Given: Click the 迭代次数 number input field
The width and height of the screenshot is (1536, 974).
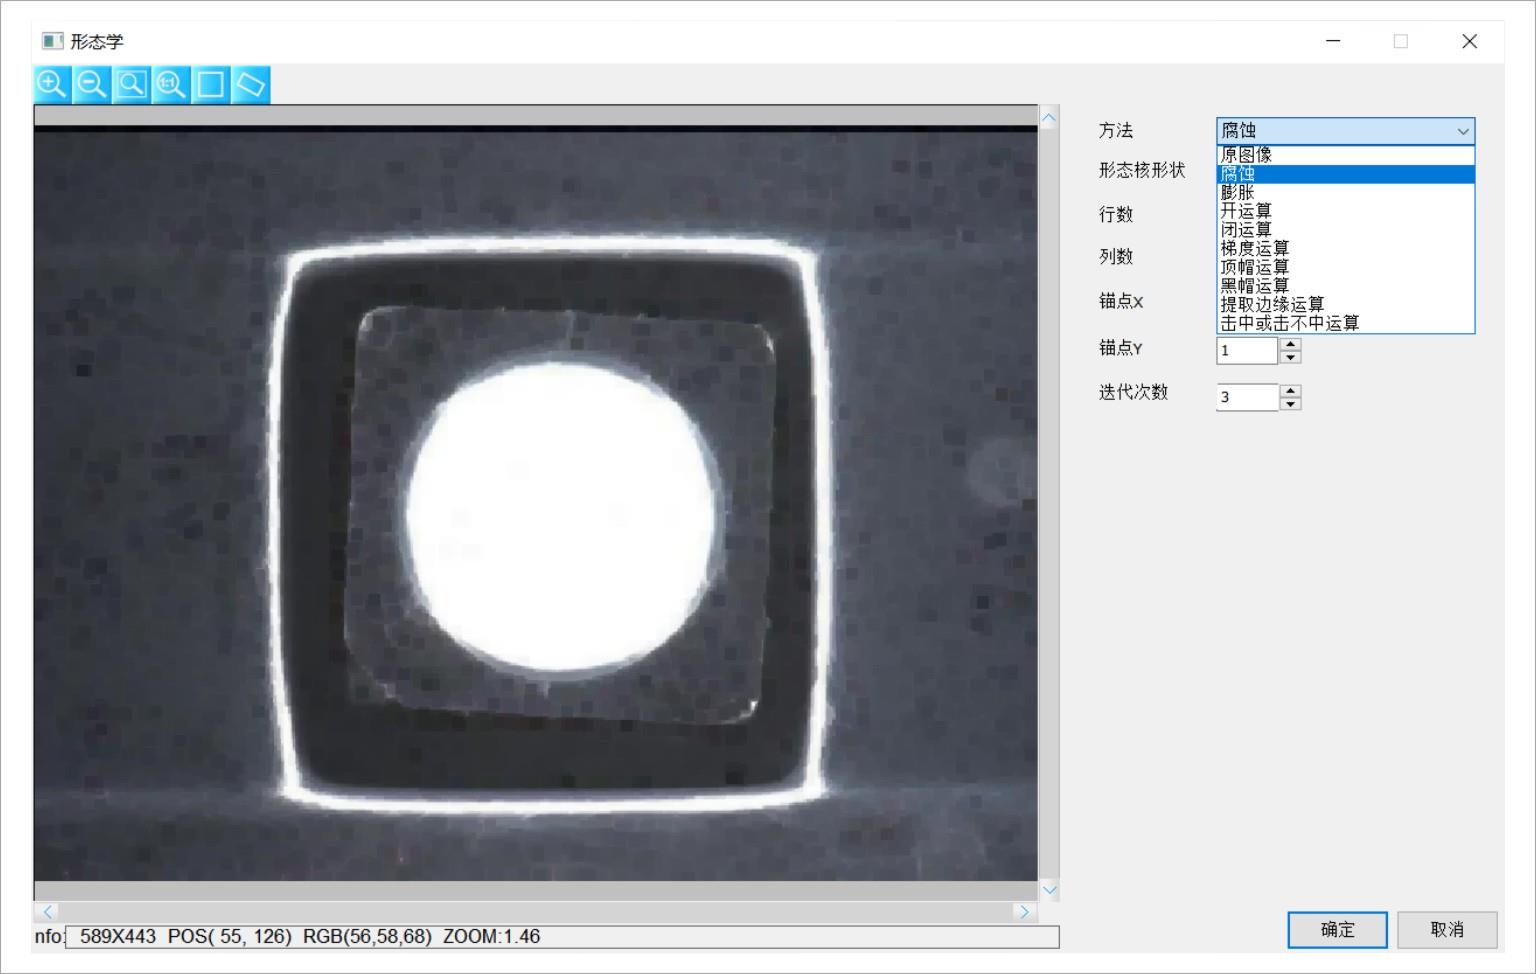Looking at the screenshot, I should (1246, 397).
